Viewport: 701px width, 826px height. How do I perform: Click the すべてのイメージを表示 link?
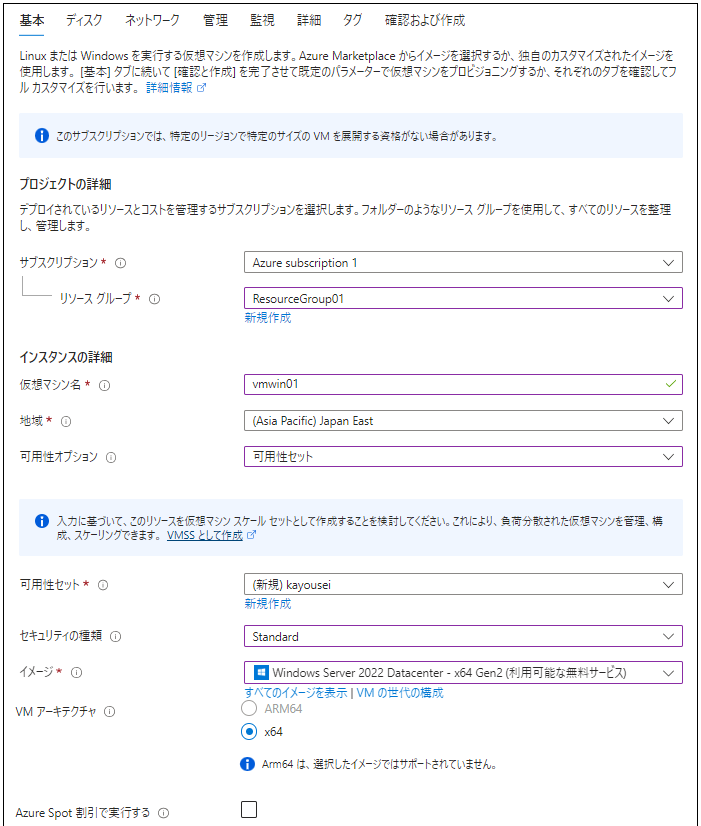pyautogui.click(x=295, y=693)
